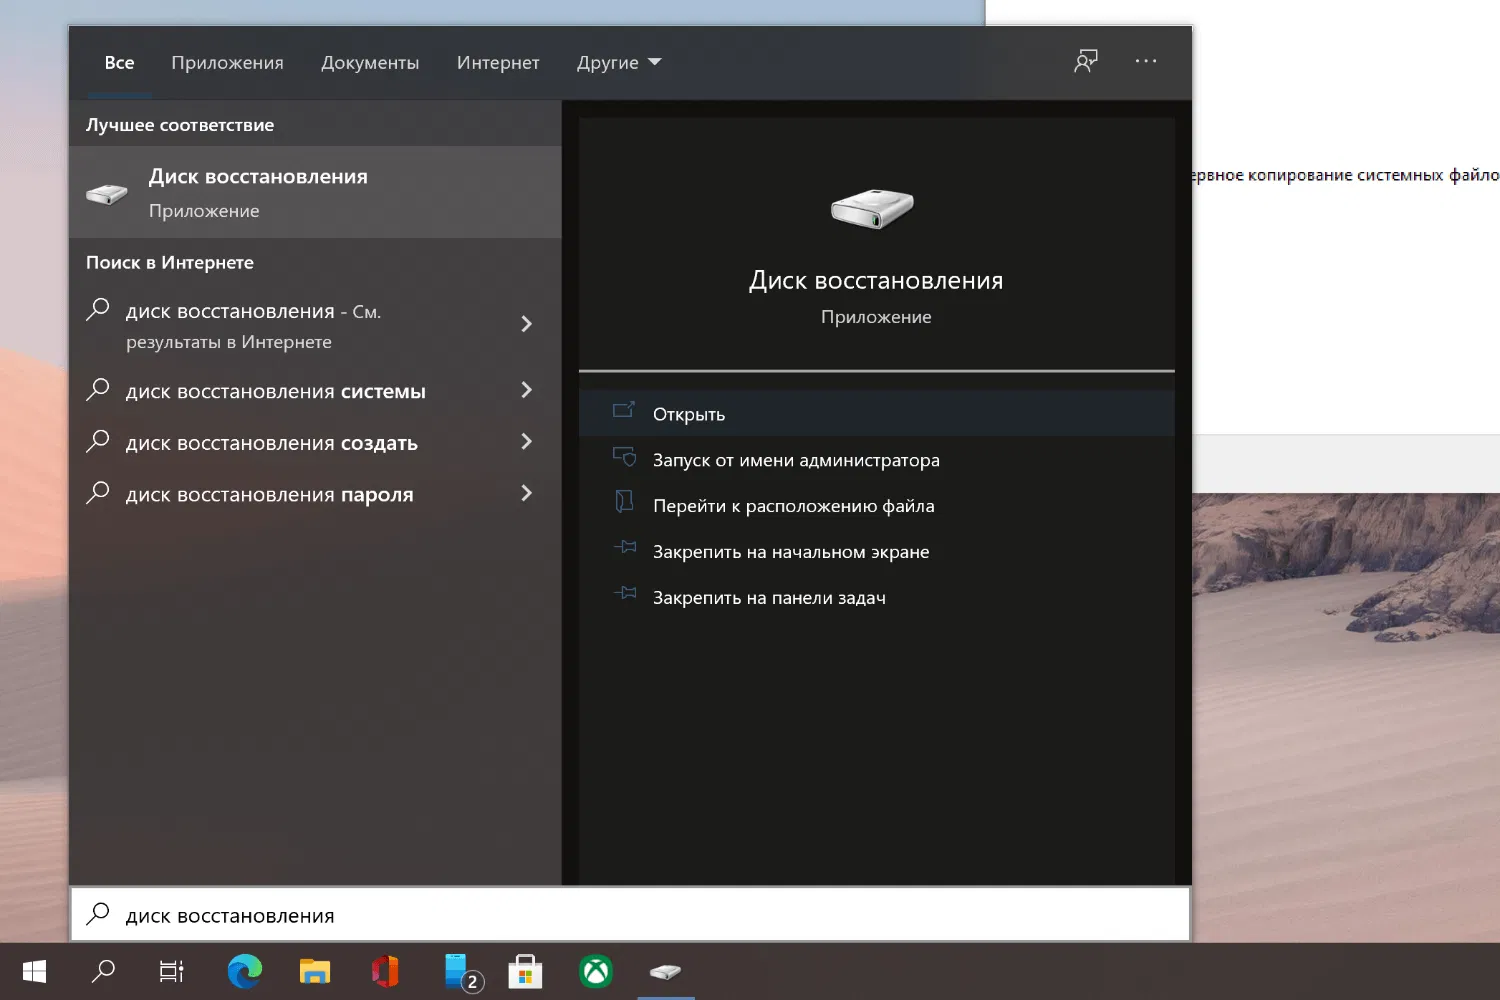Screen dimensions: 1500x1000
Task: Click the large recovery drive icon in the preview pane
Action: click(x=873, y=208)
